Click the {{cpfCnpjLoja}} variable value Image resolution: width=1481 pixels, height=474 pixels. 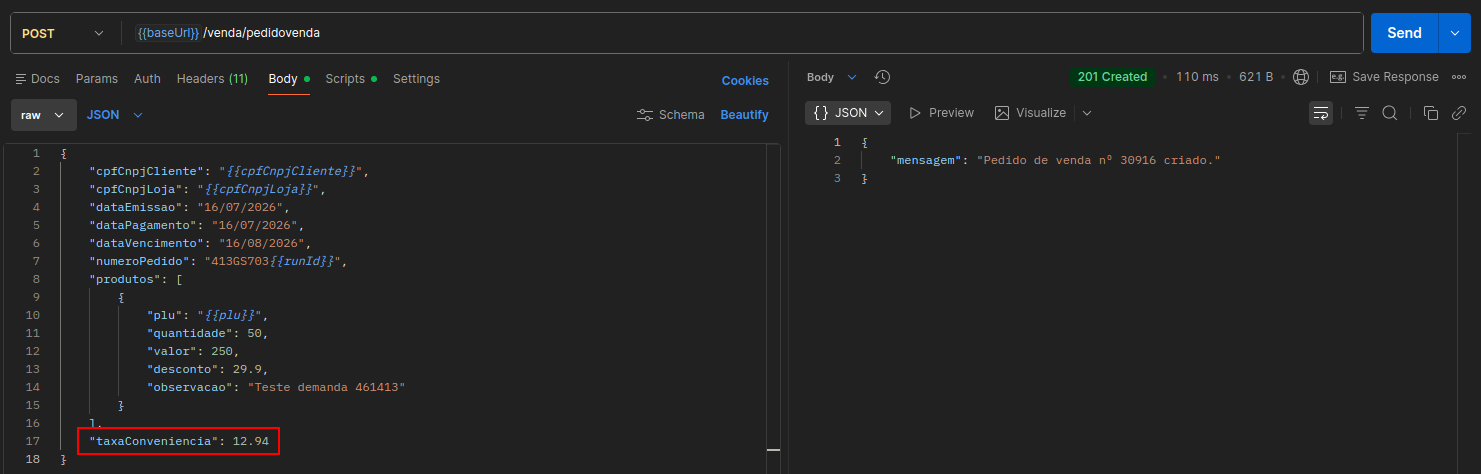(258, 189)
